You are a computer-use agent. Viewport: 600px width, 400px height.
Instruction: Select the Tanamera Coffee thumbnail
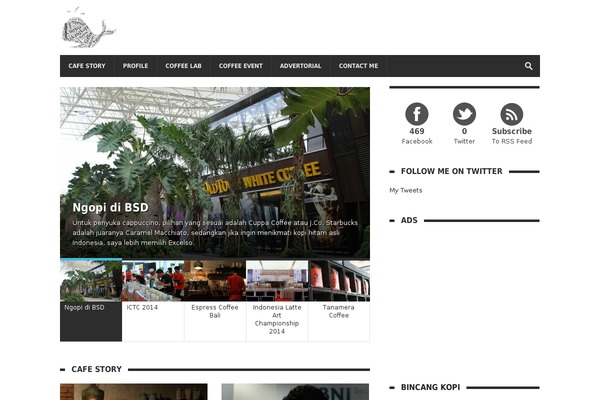[339, 281]
